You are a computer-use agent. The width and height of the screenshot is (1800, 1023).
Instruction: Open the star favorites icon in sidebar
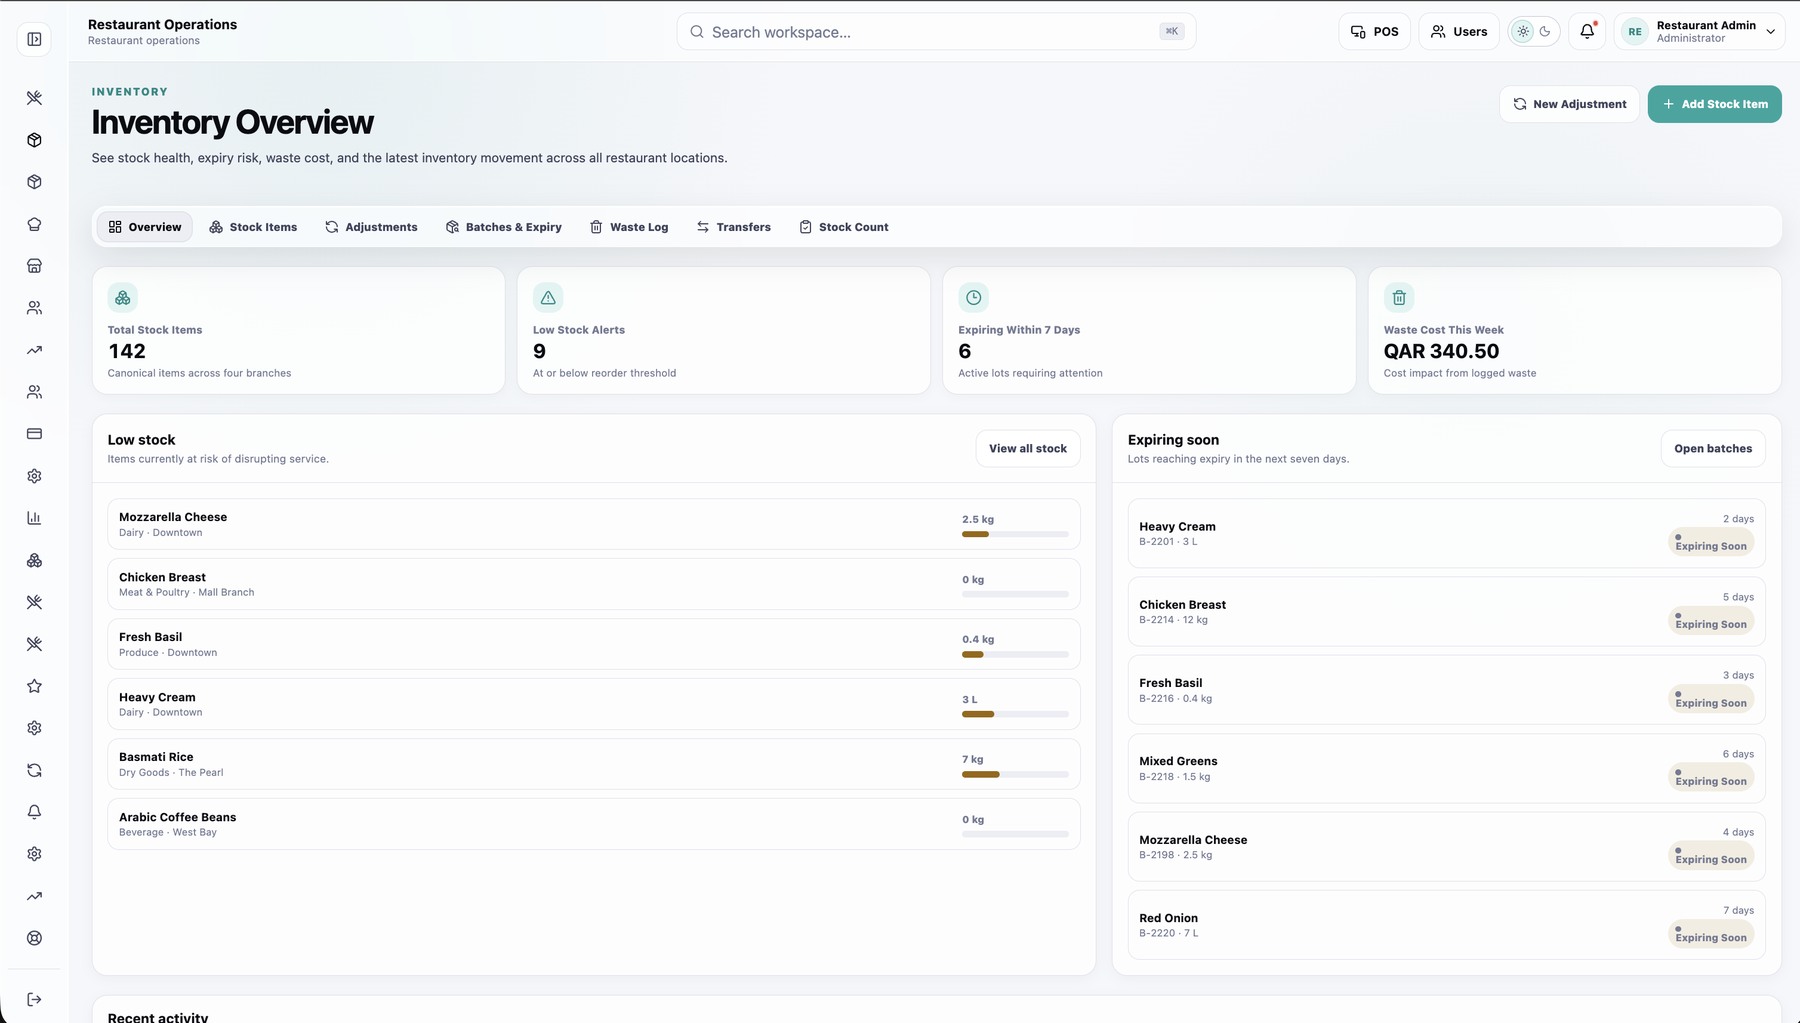34,686
